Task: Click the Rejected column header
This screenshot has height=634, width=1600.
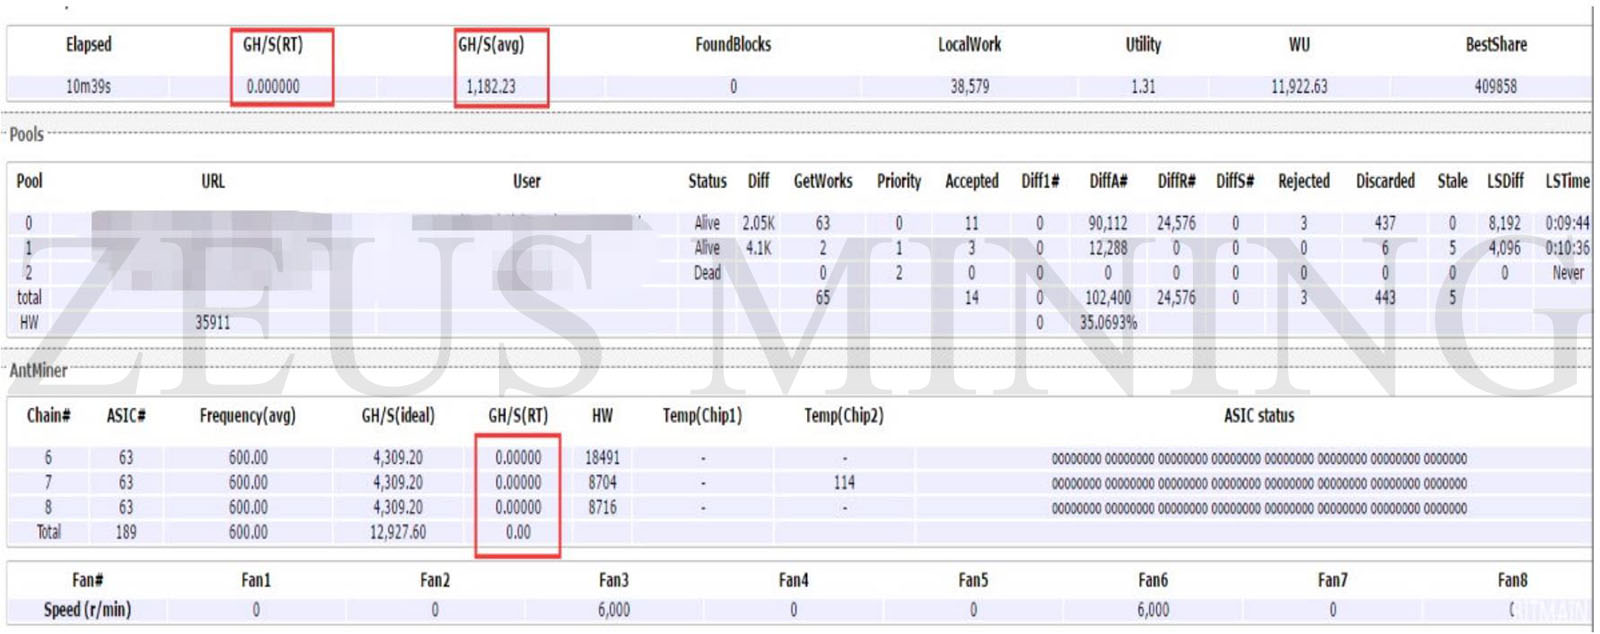Action: (x=1304, y=181)
